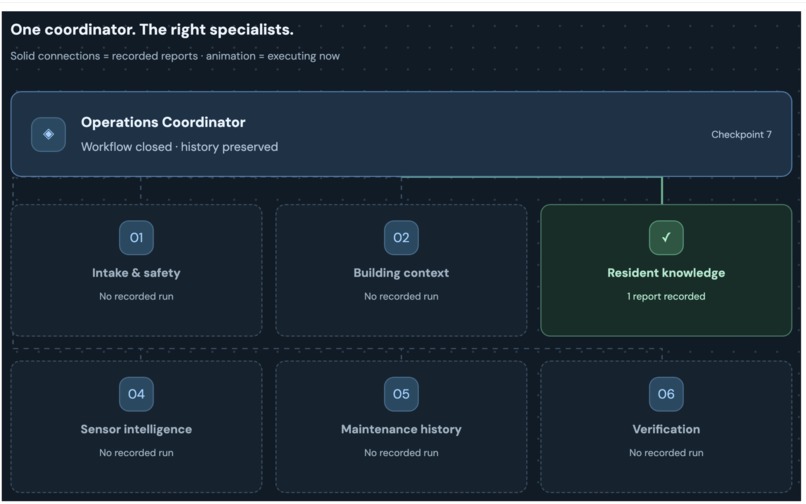Select the 01 badge on Intake & safety
The height and width of the screenshot is (504, 806).
[x=136, y=238]
